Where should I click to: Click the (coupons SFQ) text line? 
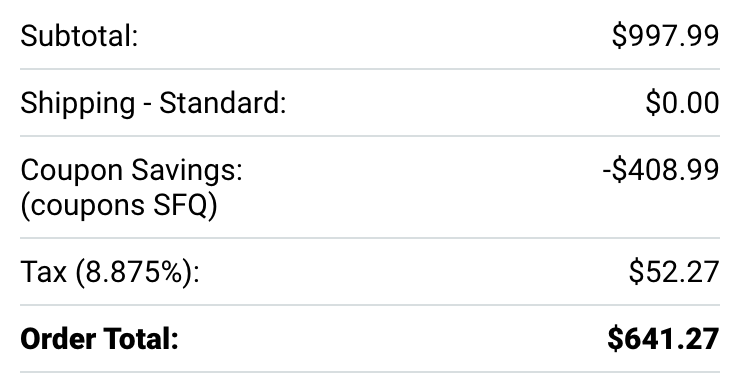[x=119, y=206]
